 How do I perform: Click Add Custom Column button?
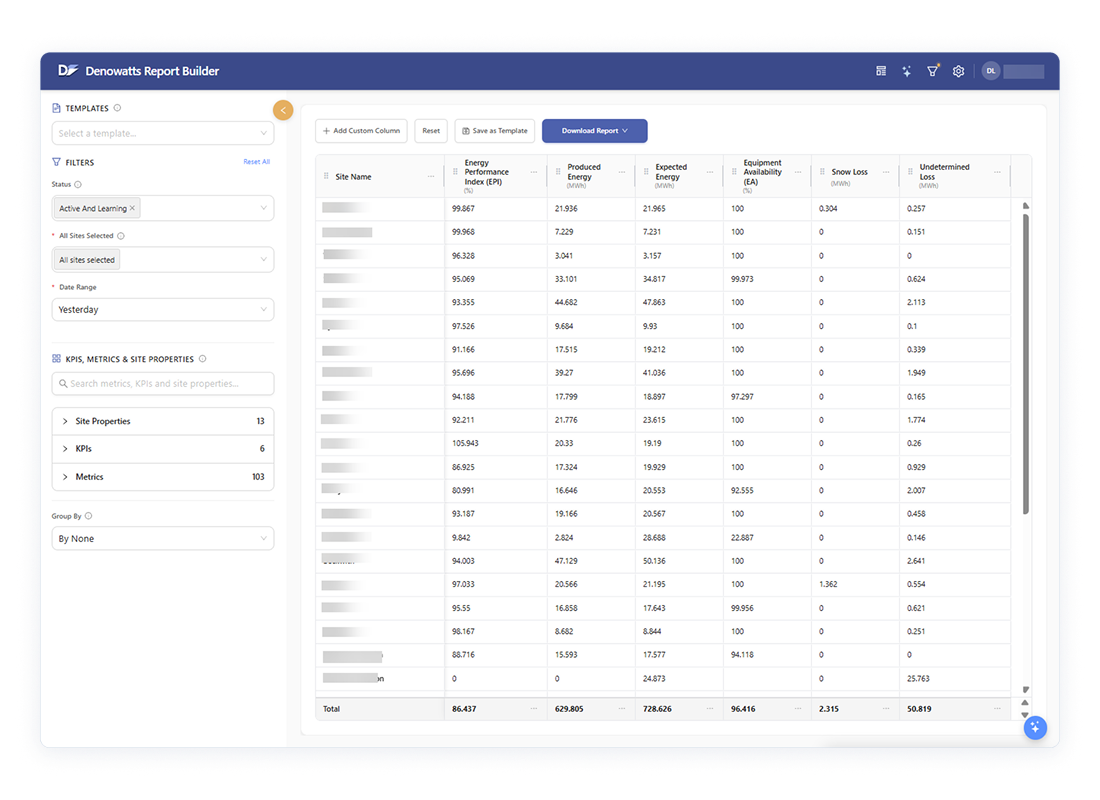click(361, 131)
